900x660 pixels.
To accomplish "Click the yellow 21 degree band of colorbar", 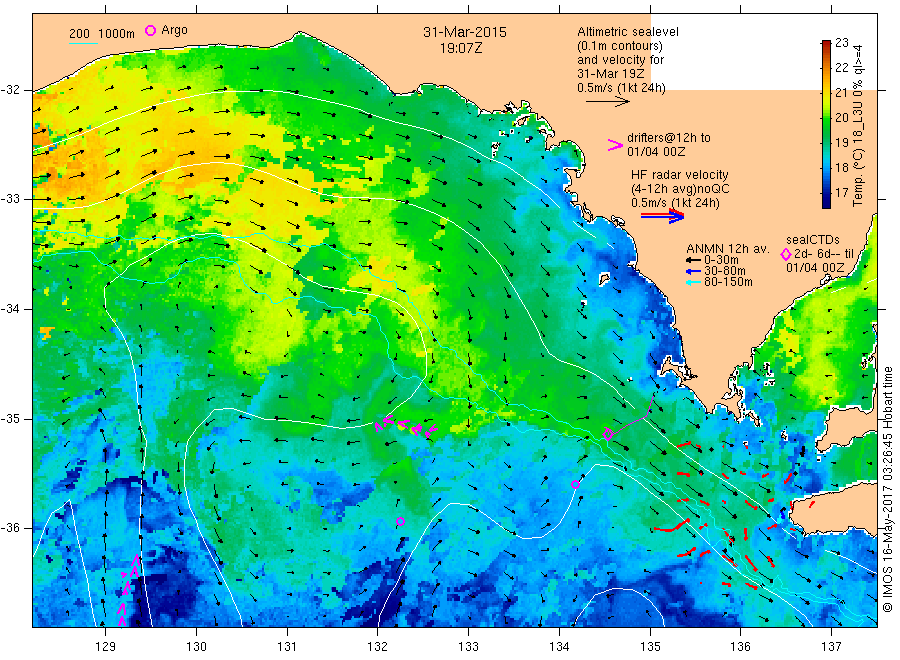I will (x=826, y=93).
